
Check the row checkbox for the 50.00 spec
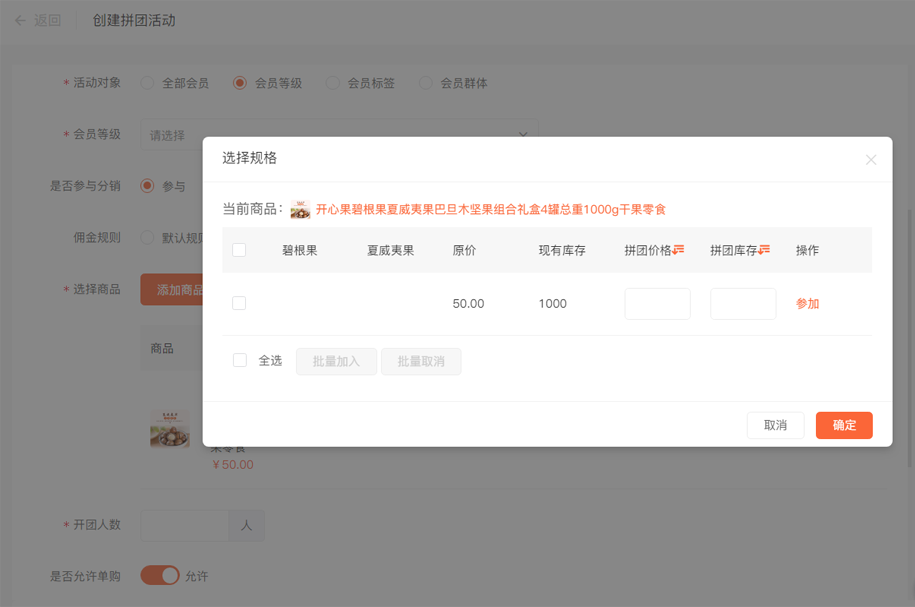[x=239, y=303]
